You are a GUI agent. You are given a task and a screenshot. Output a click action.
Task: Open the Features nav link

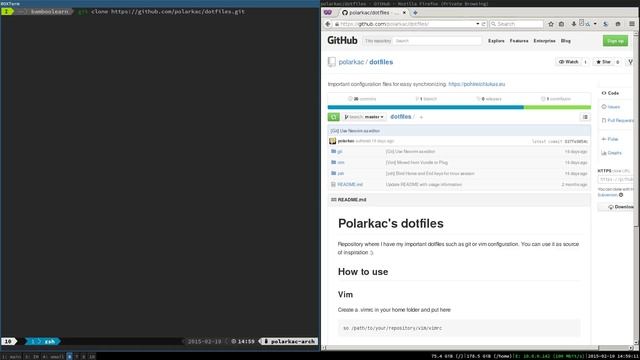[x=519, y=41]
